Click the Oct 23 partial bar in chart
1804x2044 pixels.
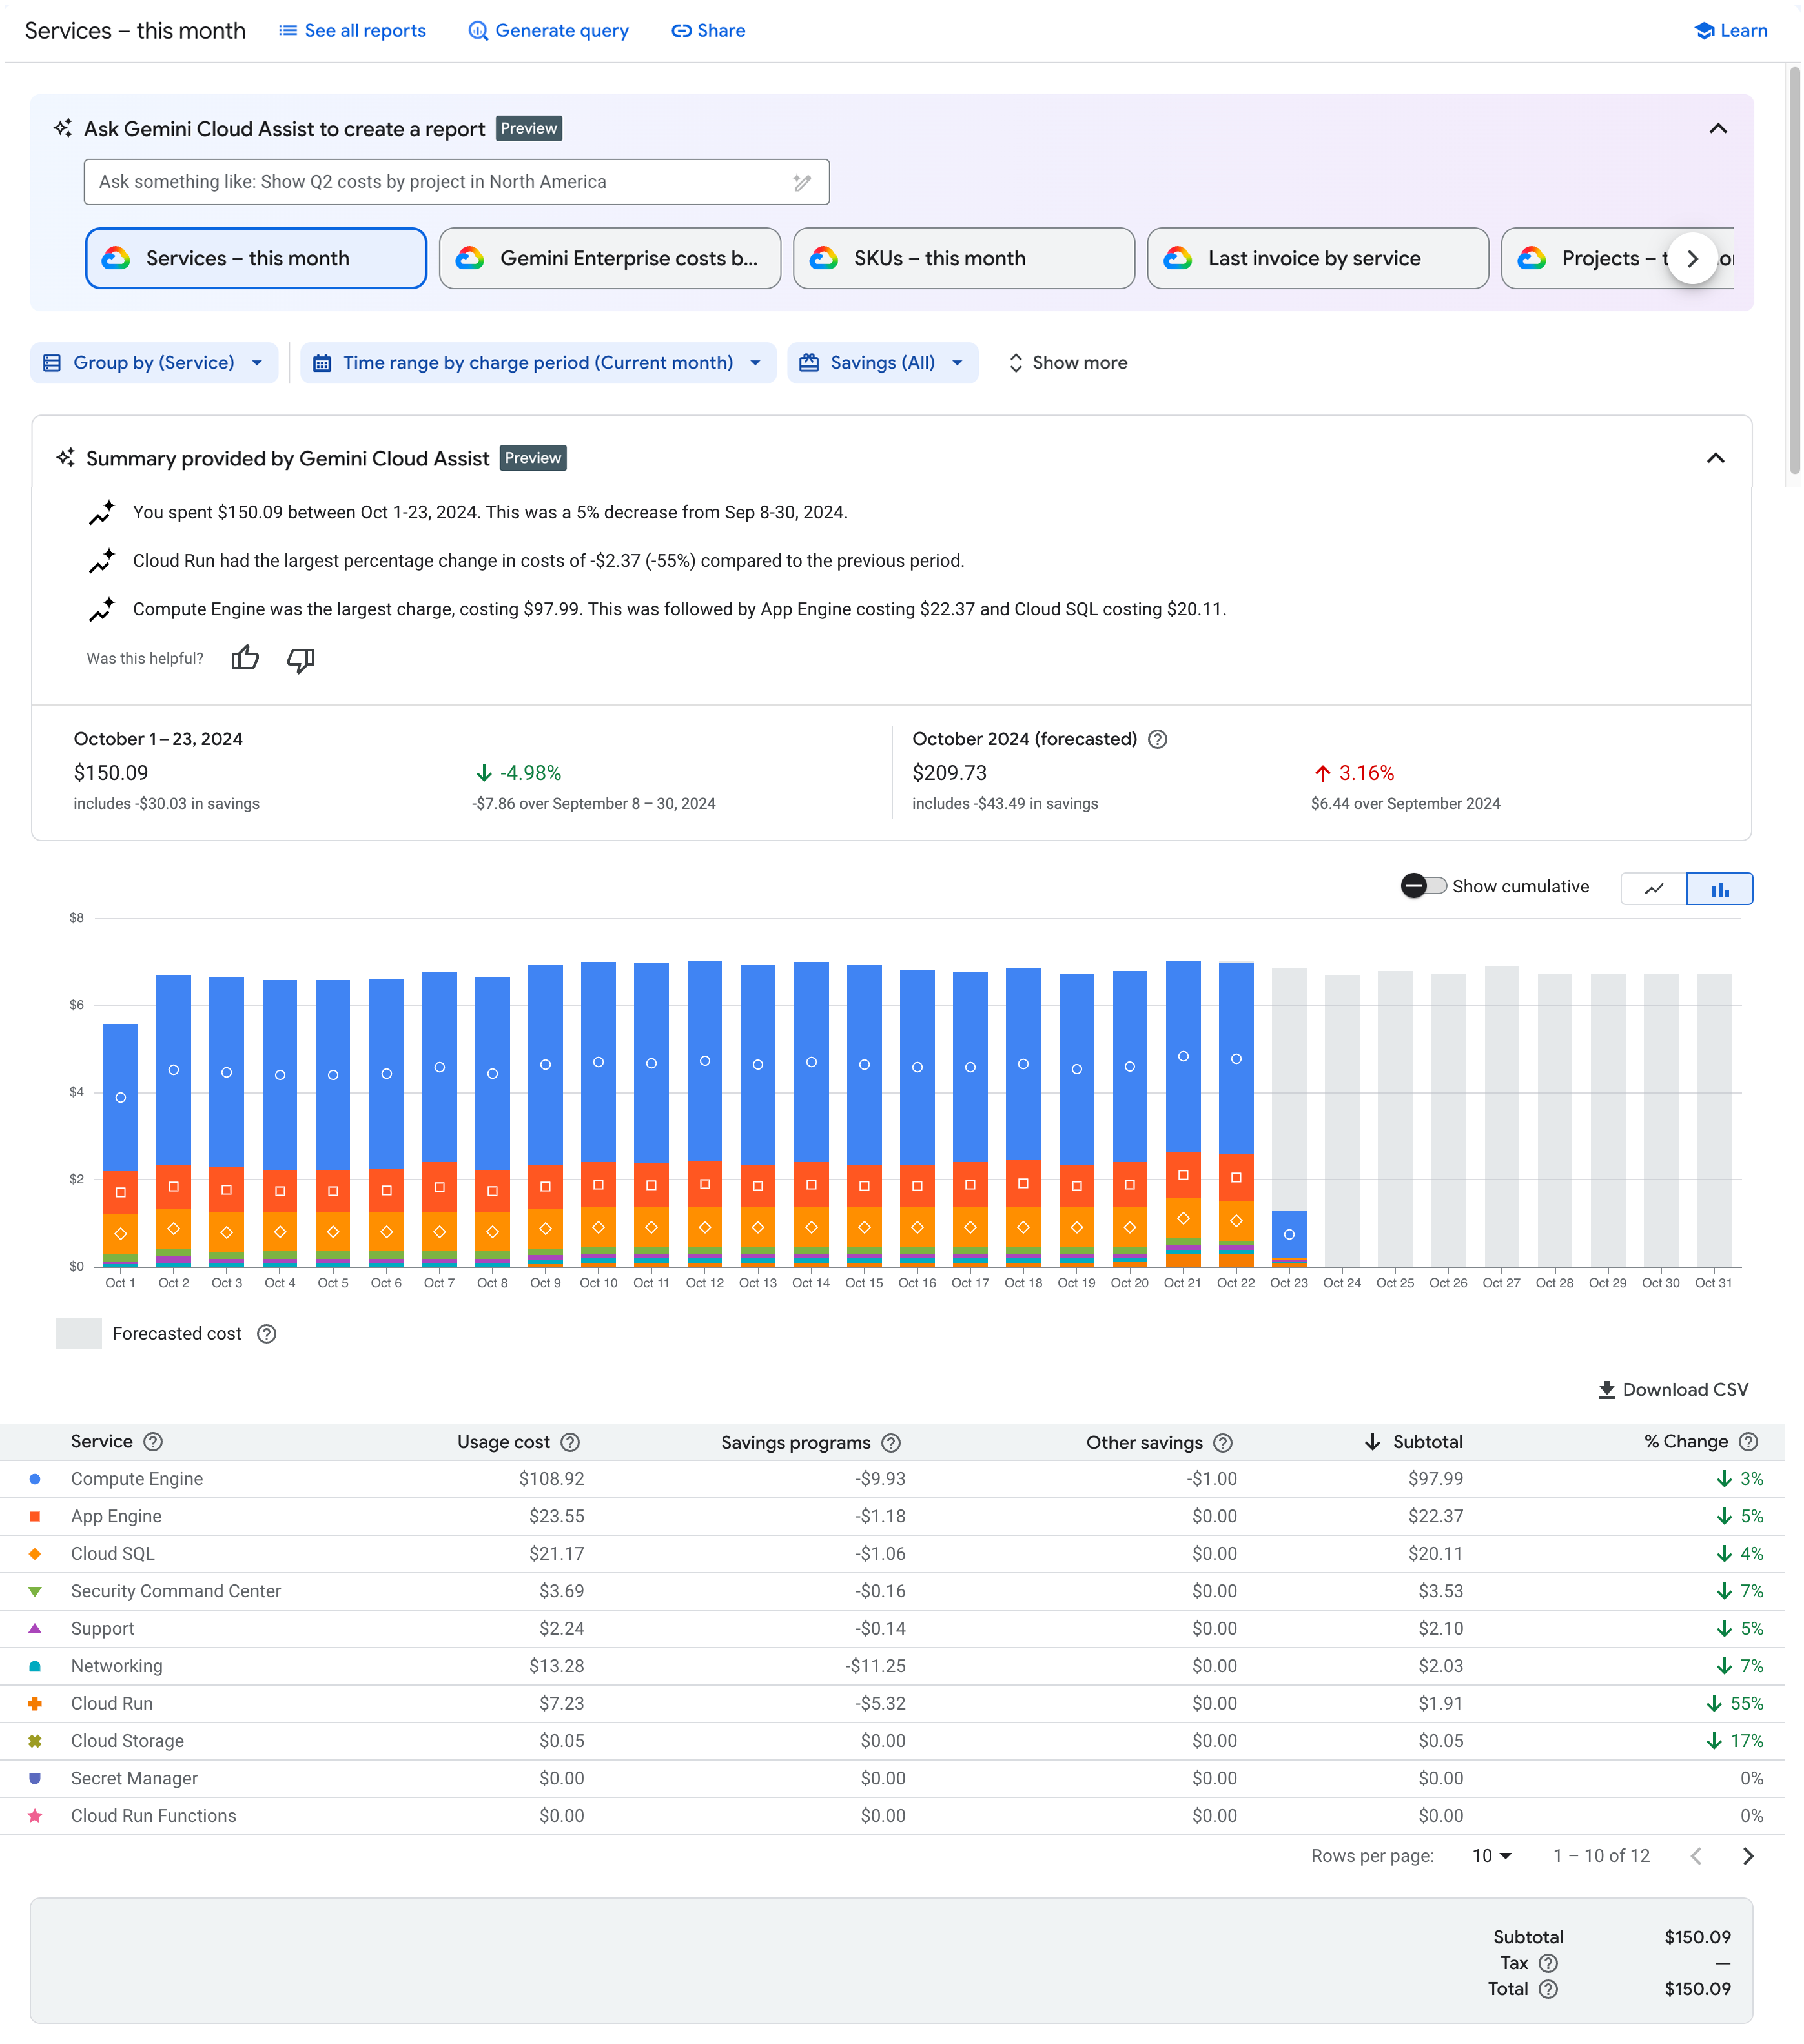[1289, 1238]
